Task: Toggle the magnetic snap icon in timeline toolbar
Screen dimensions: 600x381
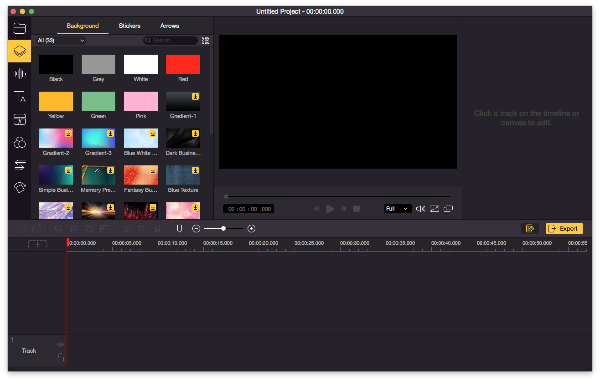Action: [179, 229]
